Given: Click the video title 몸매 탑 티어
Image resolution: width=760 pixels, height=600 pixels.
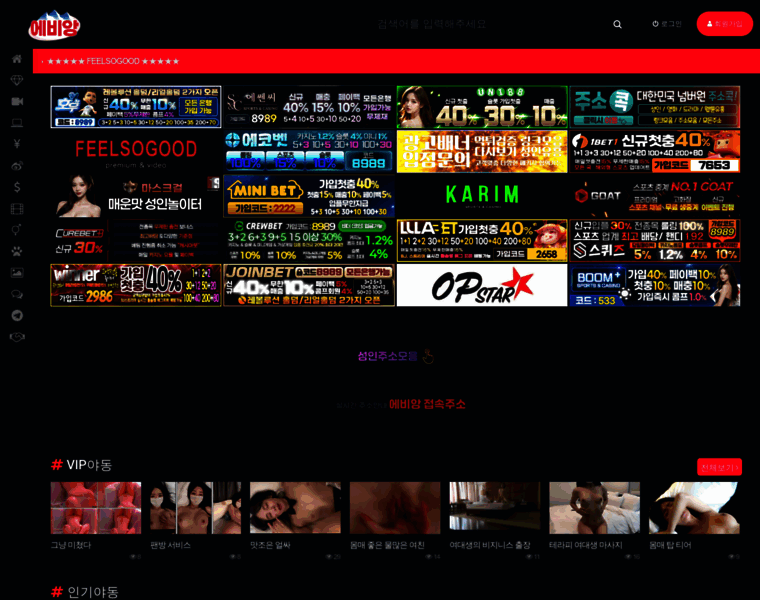Looking at the screenshot, I should click(x=670, y=545).
